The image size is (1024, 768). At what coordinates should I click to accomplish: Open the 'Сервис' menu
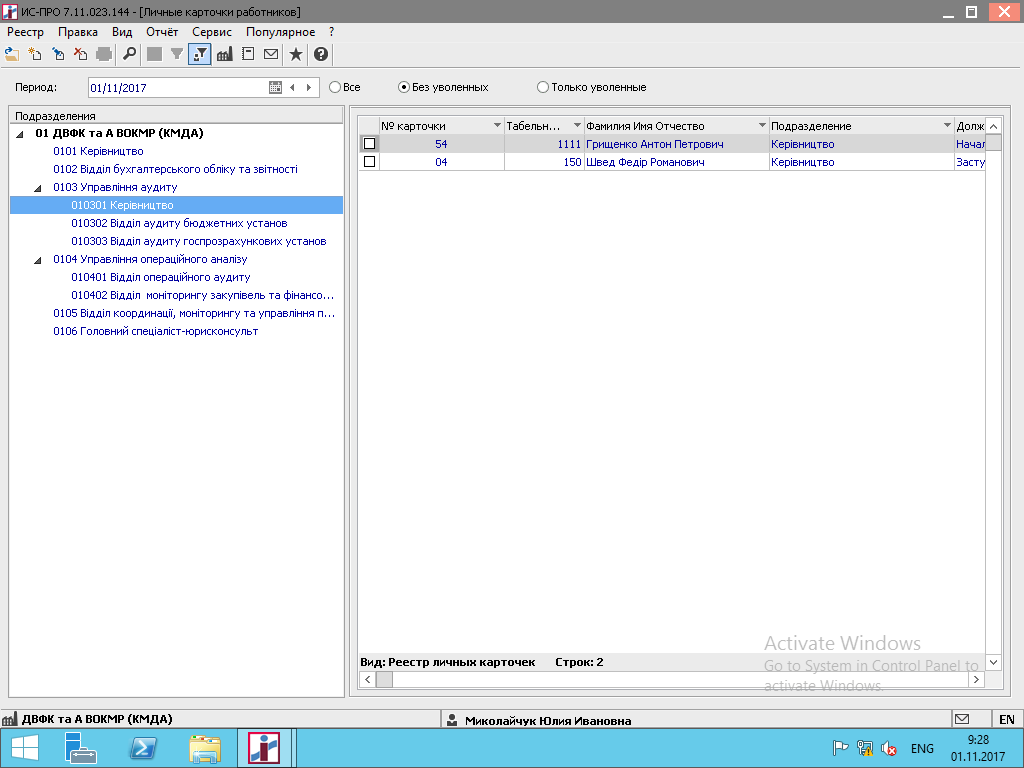pos(211,32)
